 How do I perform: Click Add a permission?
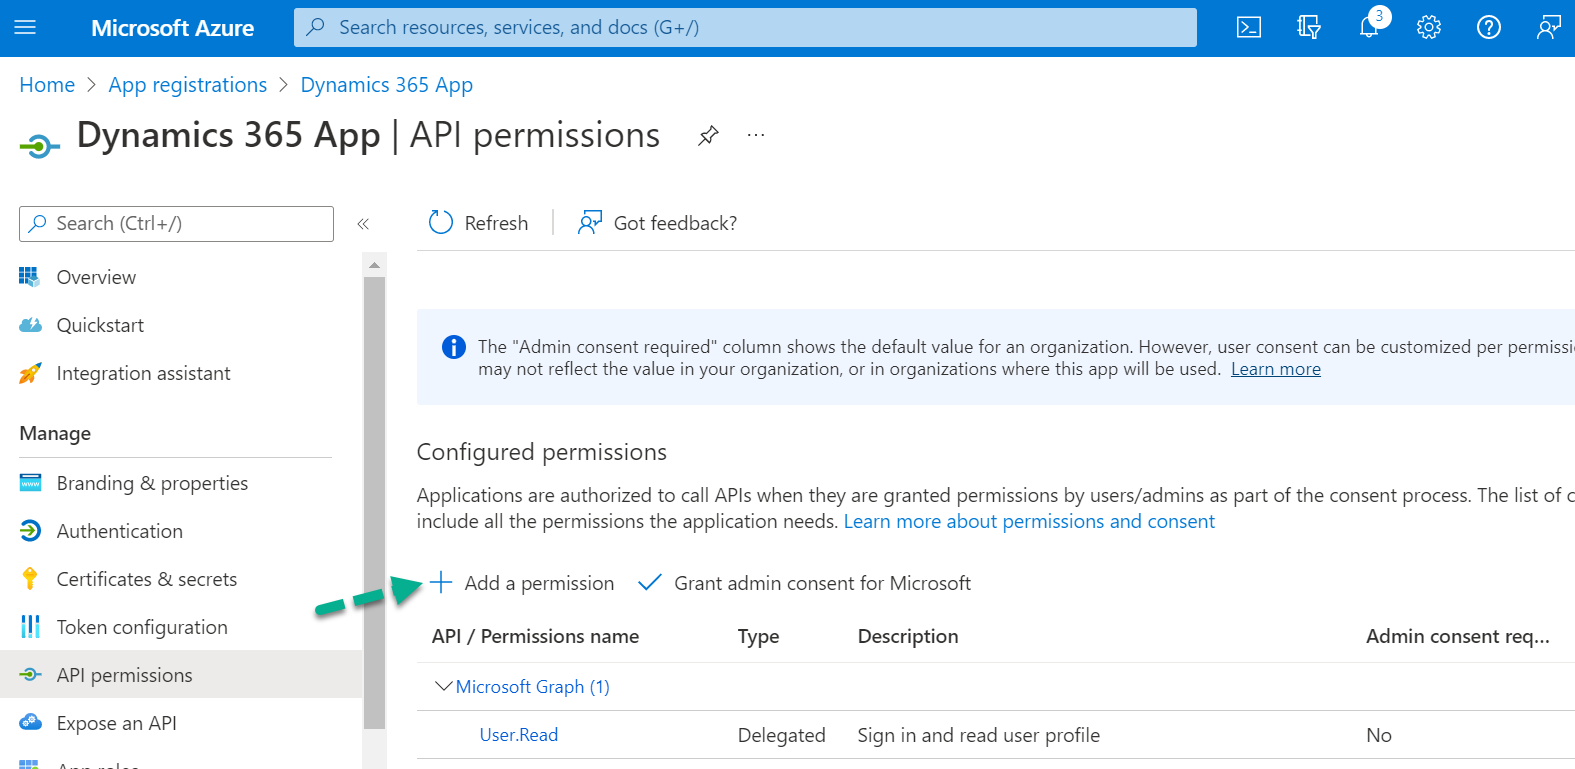click(x=523, y=583)
